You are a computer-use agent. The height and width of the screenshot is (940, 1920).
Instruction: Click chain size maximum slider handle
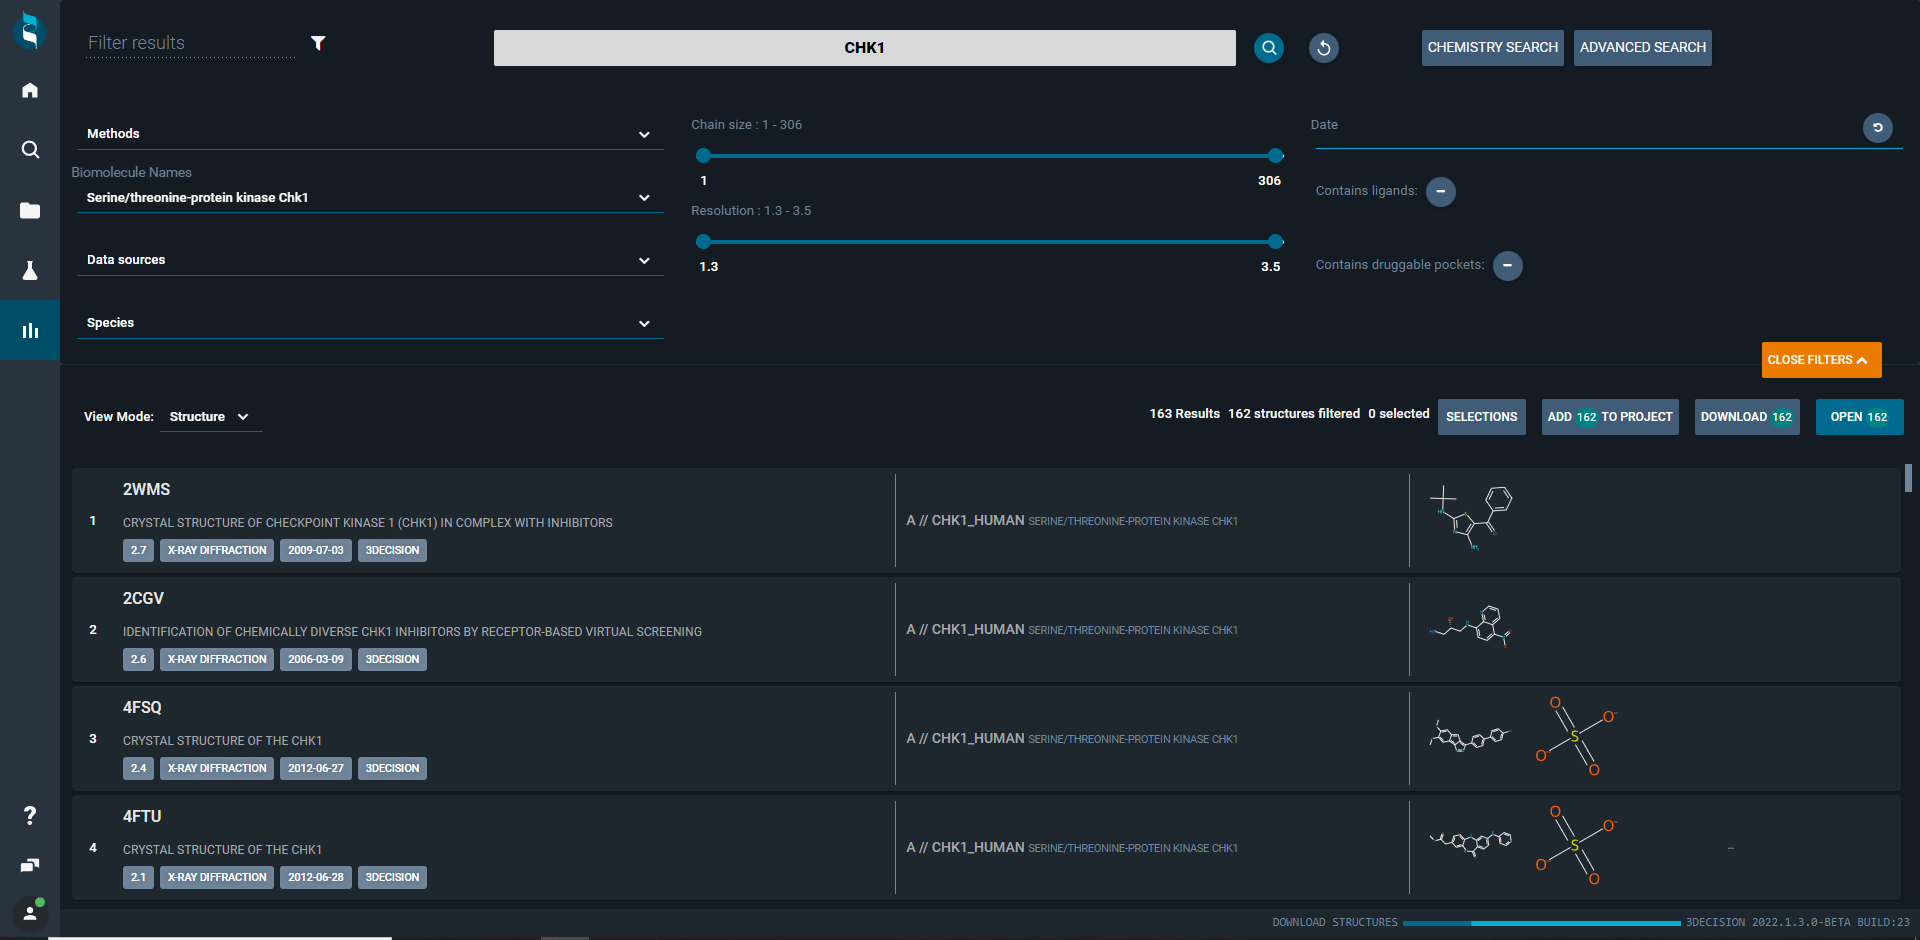(x=1275, y=155)
